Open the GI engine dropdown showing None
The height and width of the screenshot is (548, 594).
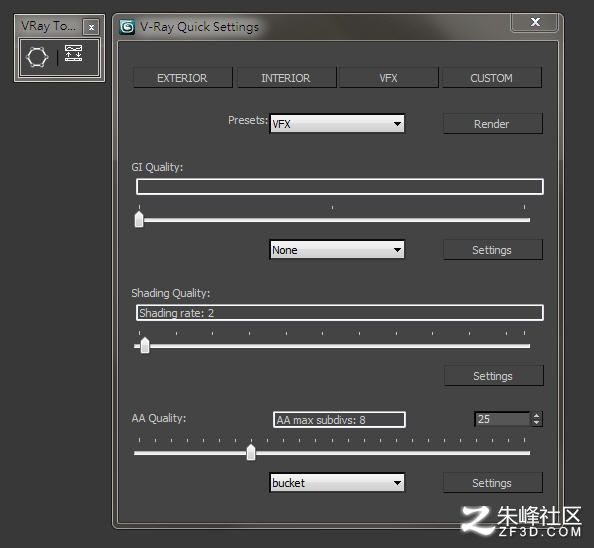tap(337, 250)
